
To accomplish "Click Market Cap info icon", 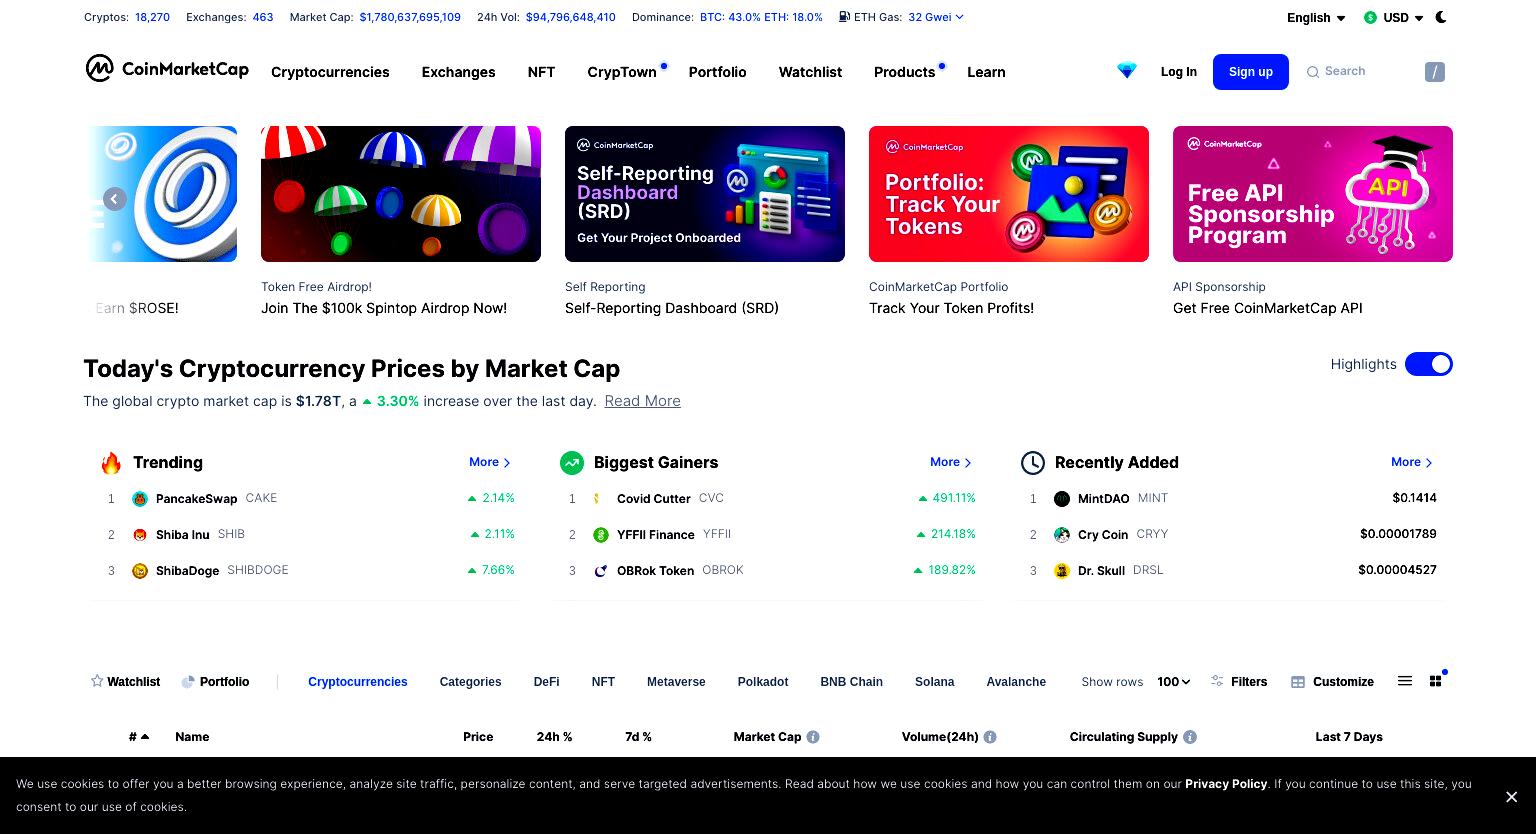I will (x=813, y=737).
